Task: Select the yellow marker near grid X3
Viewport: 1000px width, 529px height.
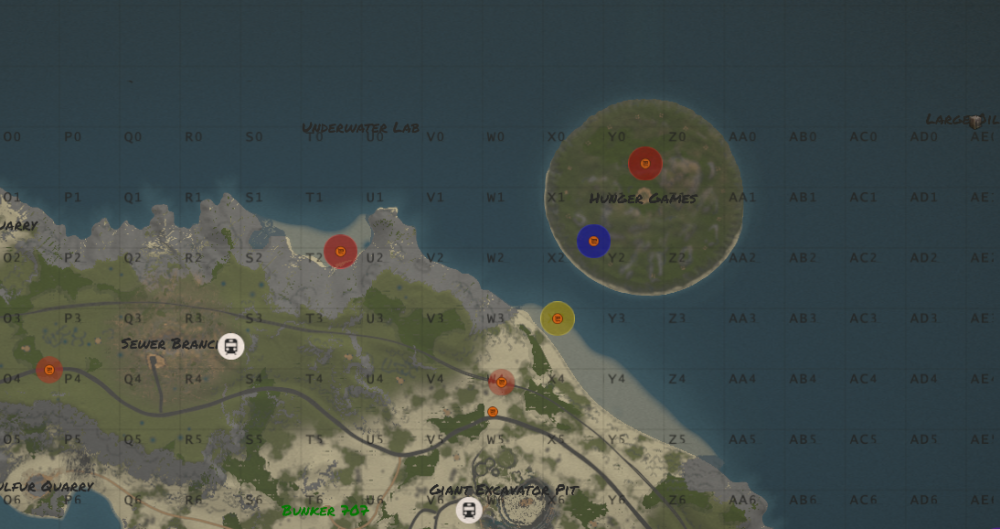Action: click(x=557, y=318)
